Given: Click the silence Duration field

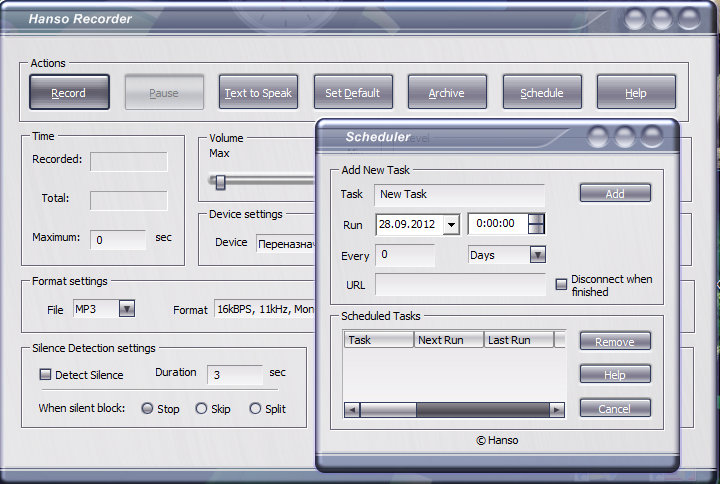Looking at the screenshot, I should click(235, 375).
